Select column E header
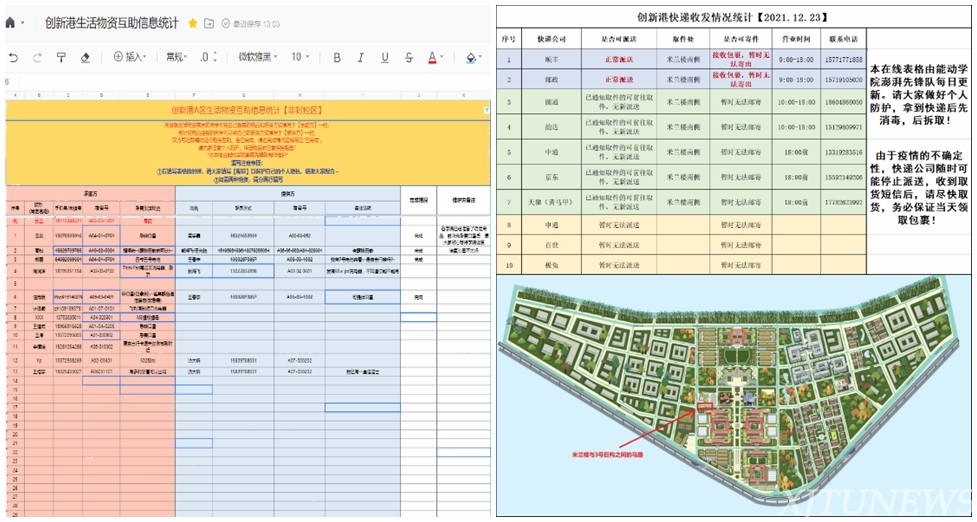Viewport: 977px width, 522px height. [148, 95]
